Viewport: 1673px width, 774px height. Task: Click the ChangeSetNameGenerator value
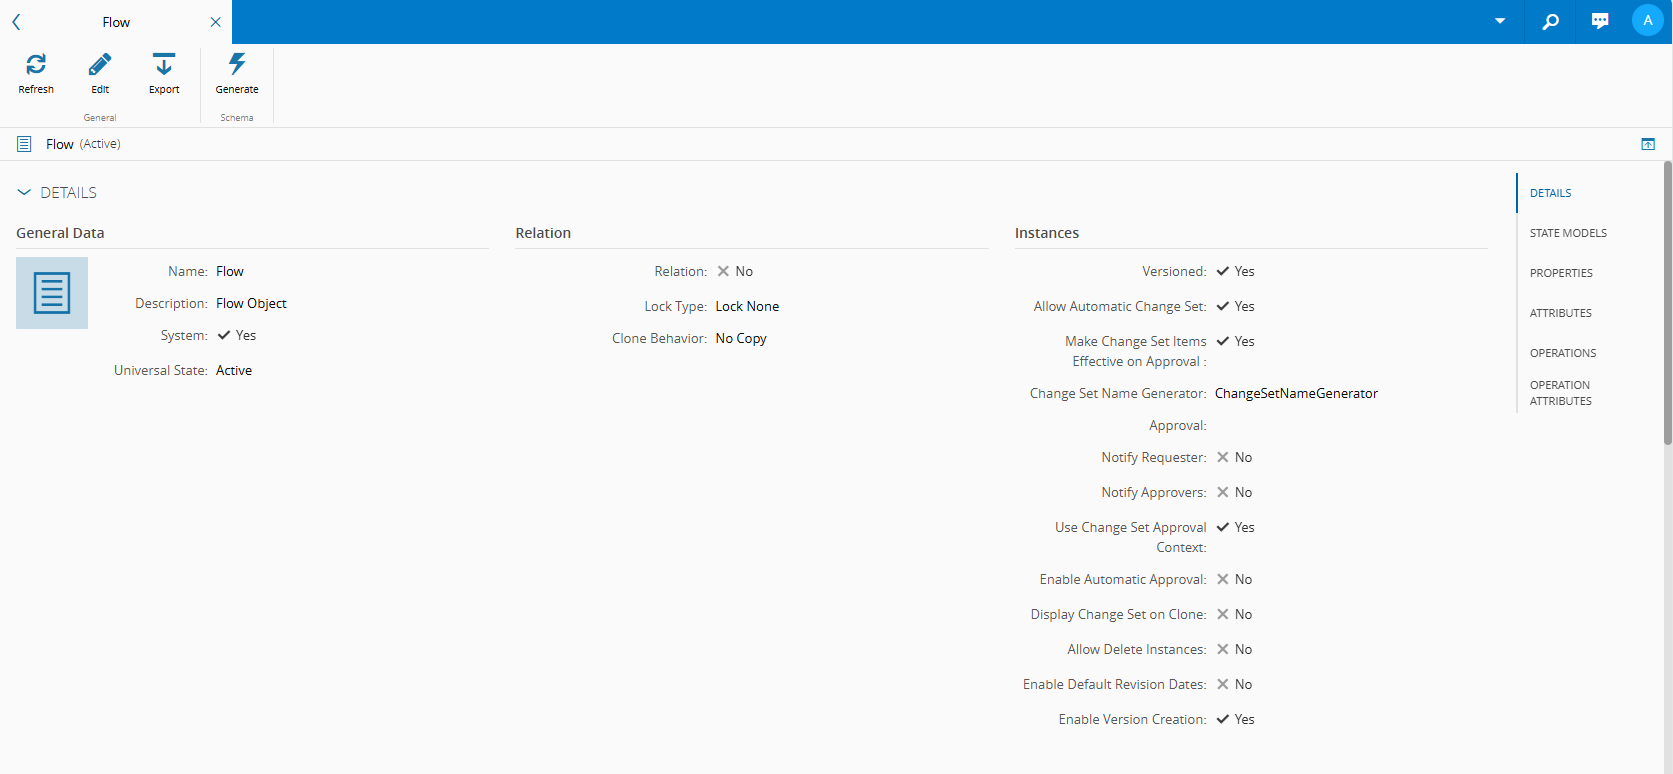[1296, 393]
